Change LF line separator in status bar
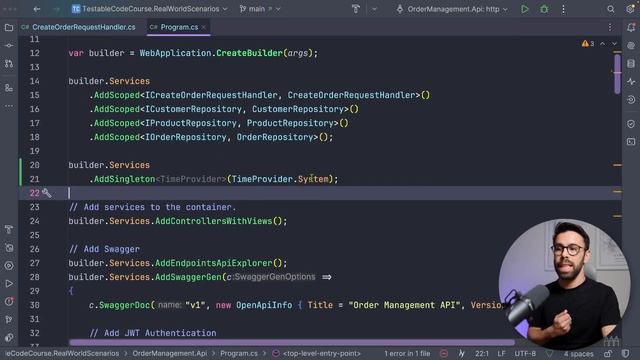The image size is (640, 360). coord(501,353)
